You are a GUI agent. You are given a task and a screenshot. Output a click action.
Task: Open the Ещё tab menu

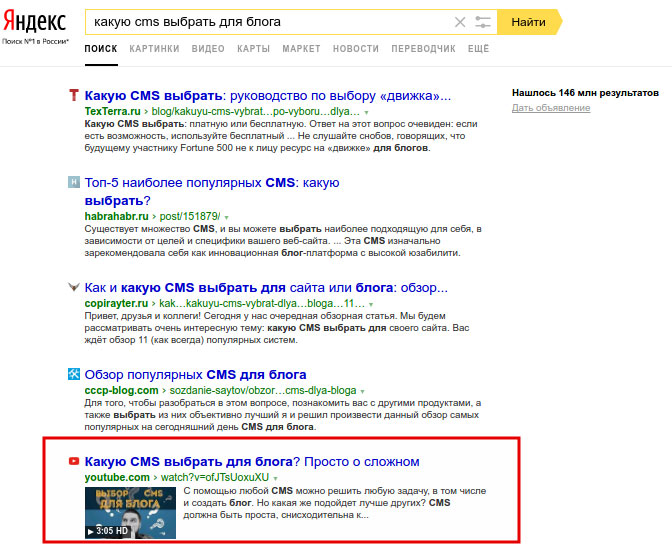[x=478, y=48]
